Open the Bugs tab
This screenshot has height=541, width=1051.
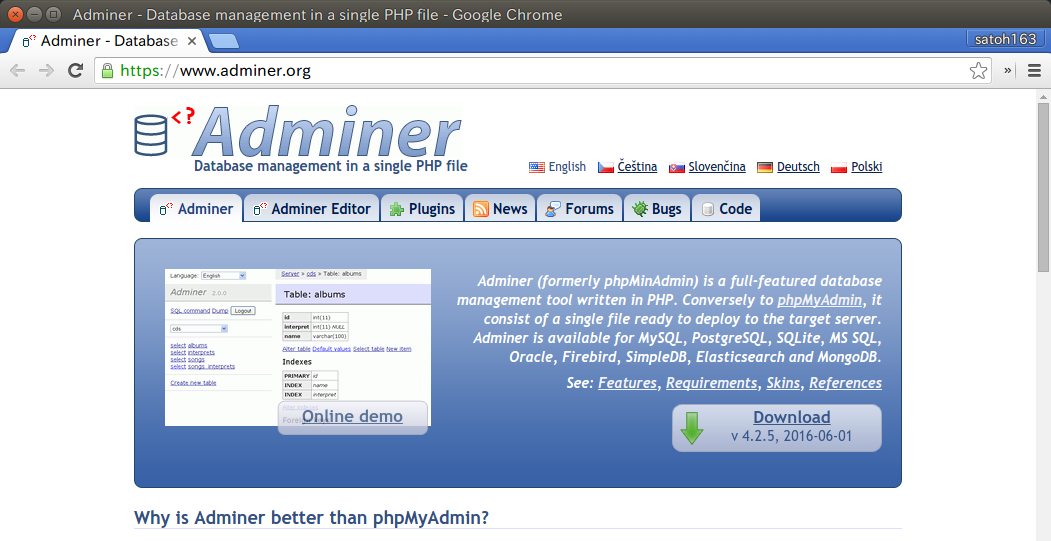pos(657,208)
